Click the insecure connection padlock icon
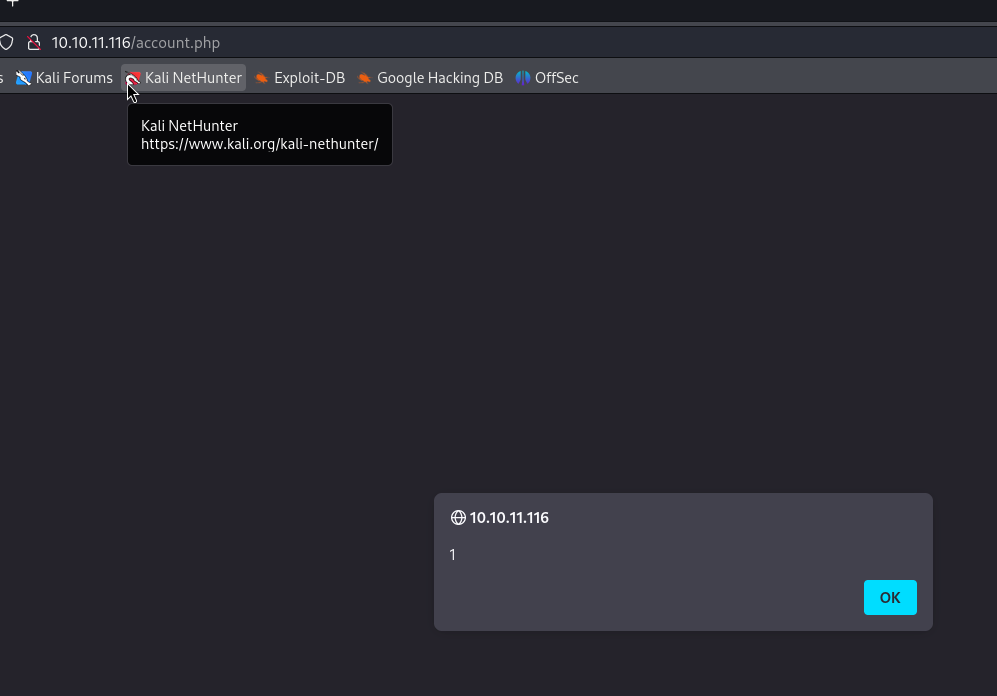The height and width of the screenshot is (696, 997). tap(33, 42)
